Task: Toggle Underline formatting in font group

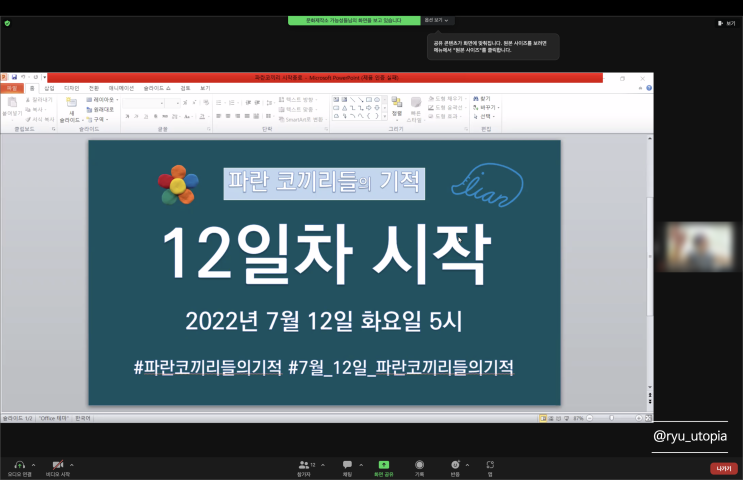Action: point(146,116)
